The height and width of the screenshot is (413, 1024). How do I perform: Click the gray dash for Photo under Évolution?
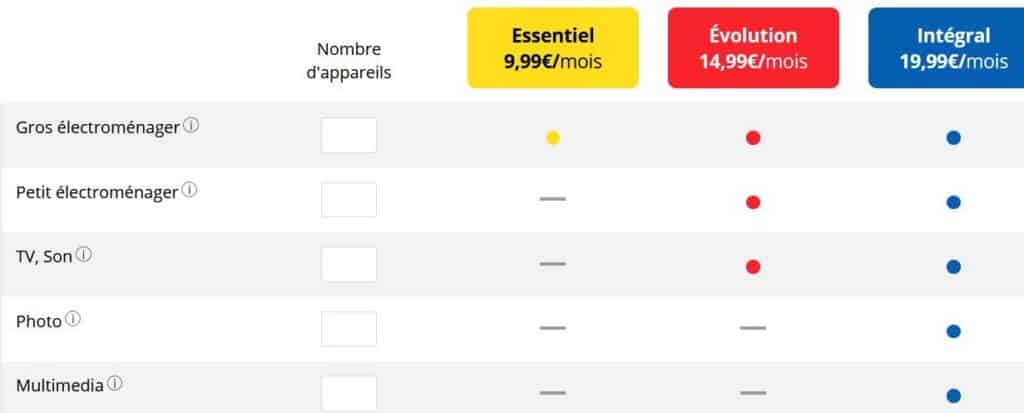[x=753, y=327]
